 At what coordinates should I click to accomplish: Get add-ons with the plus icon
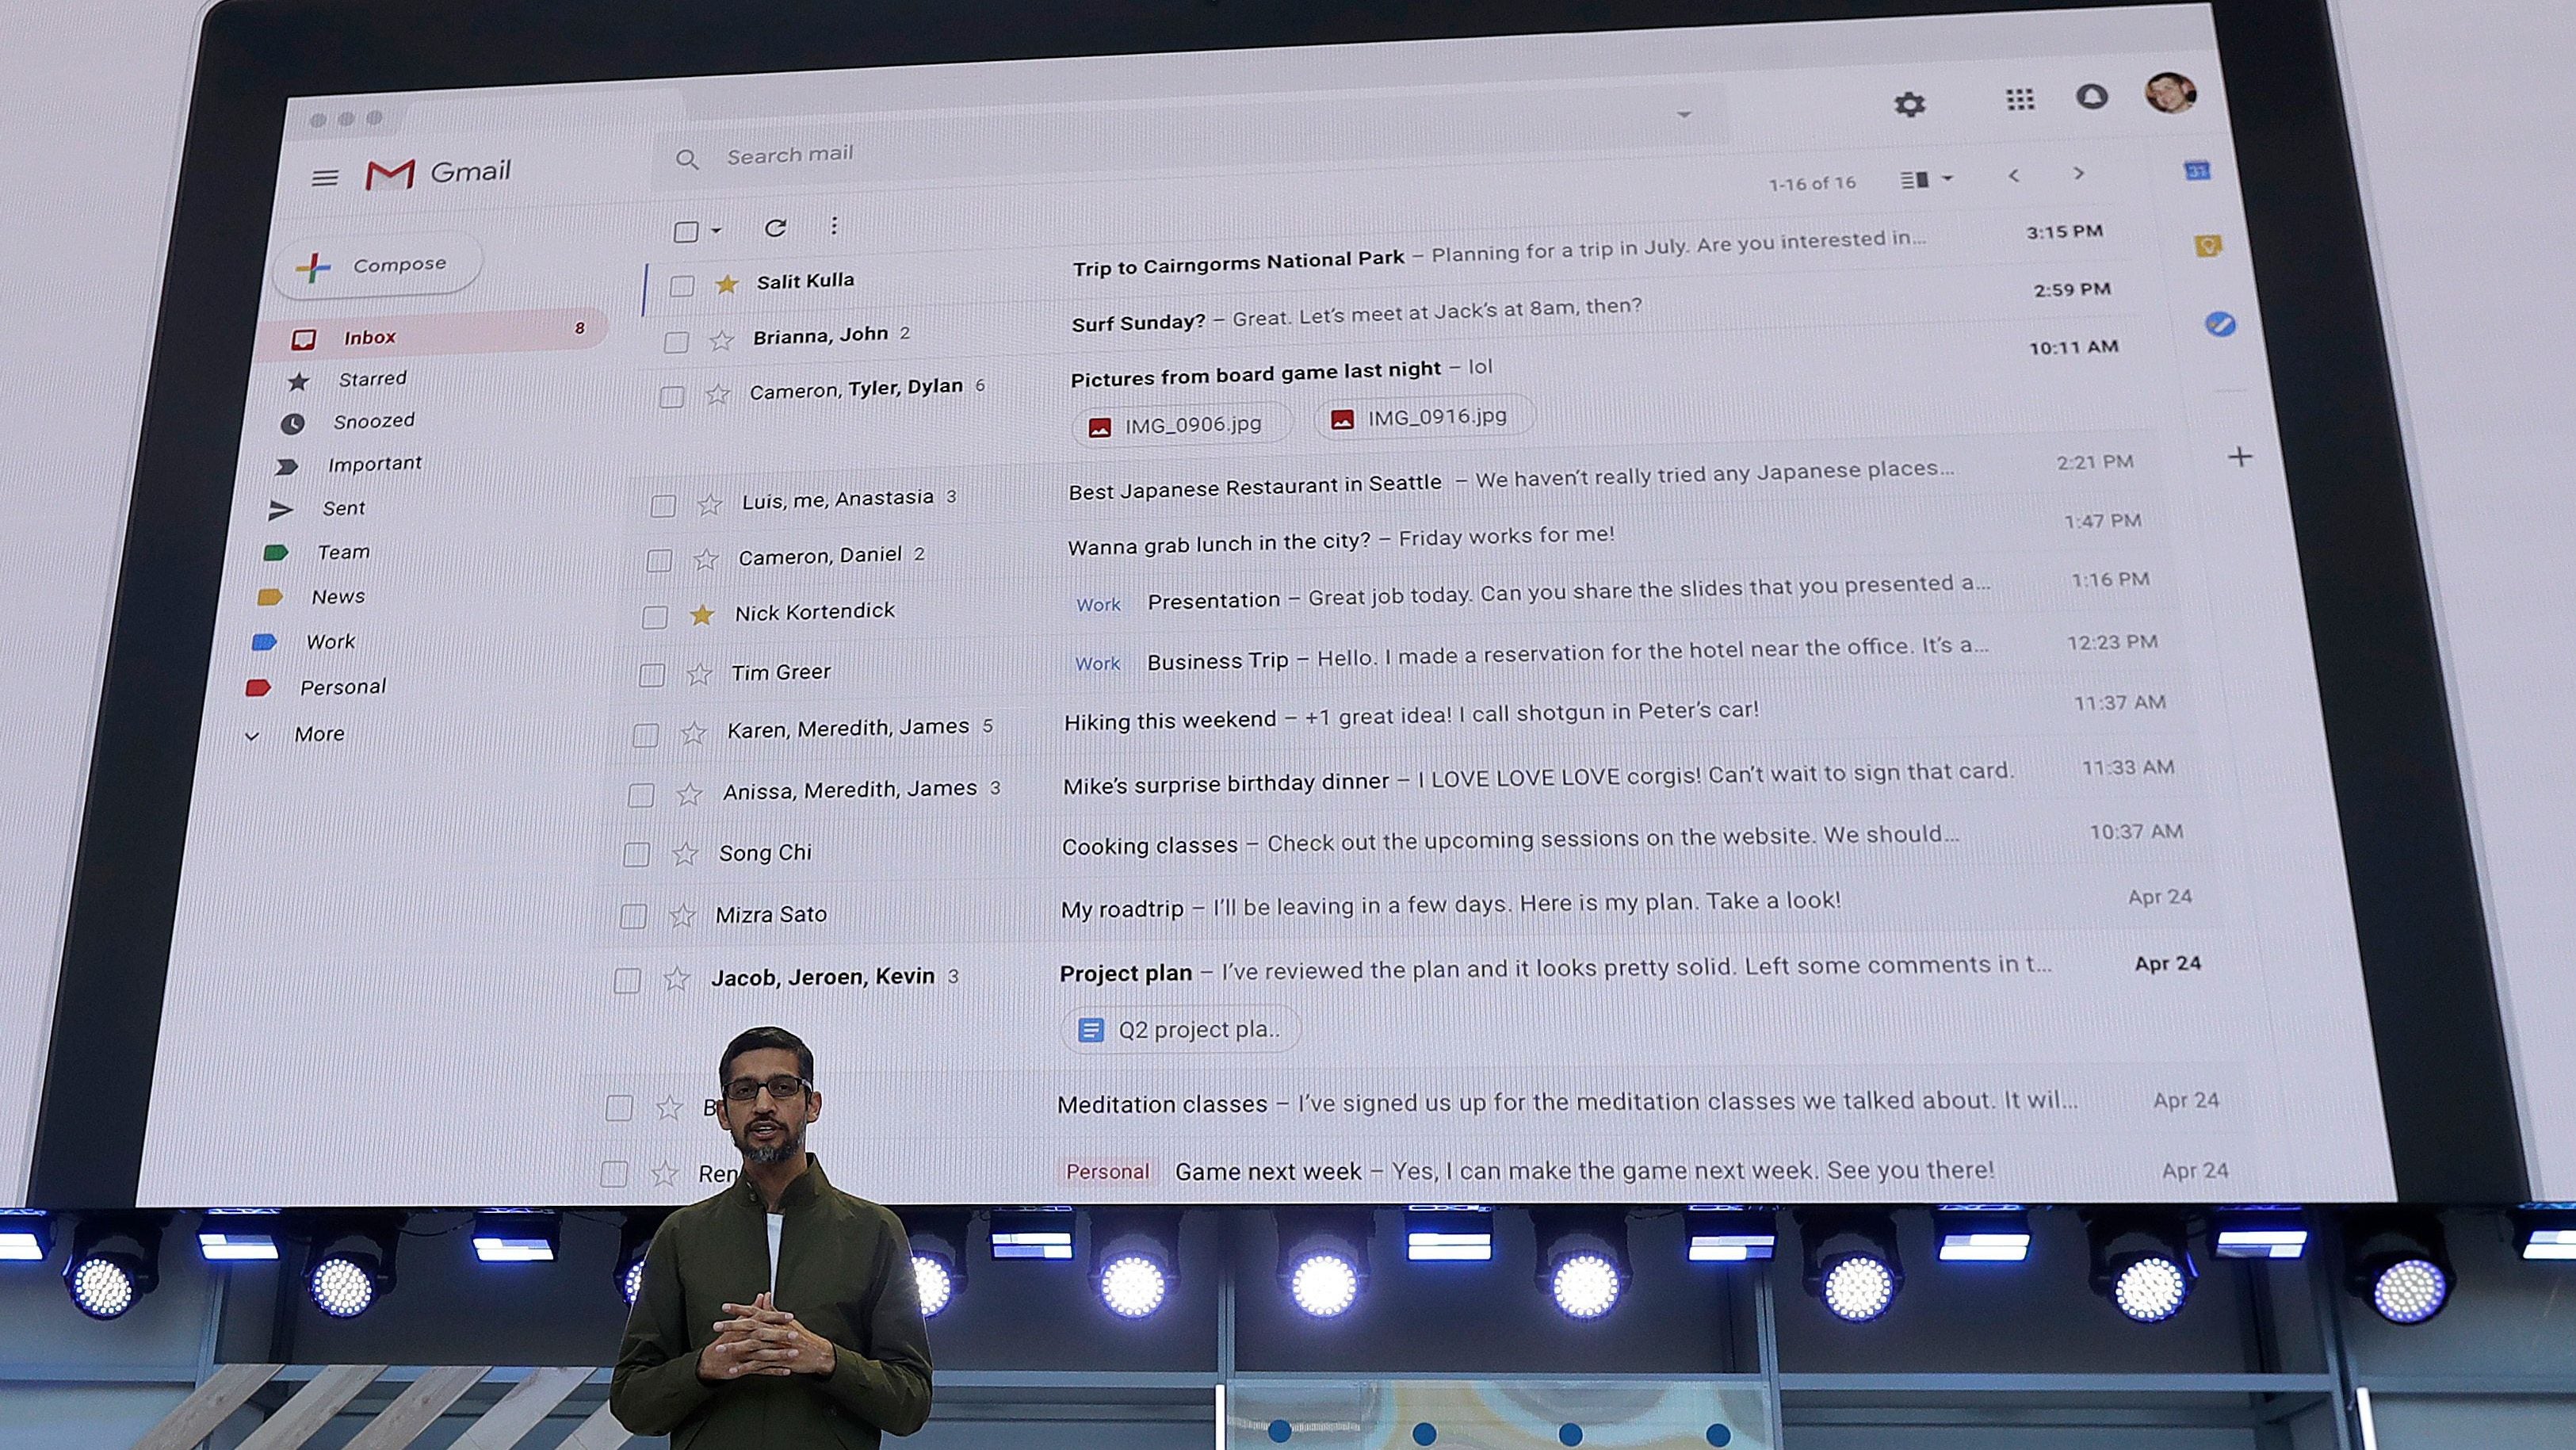tap(2240, 457)
